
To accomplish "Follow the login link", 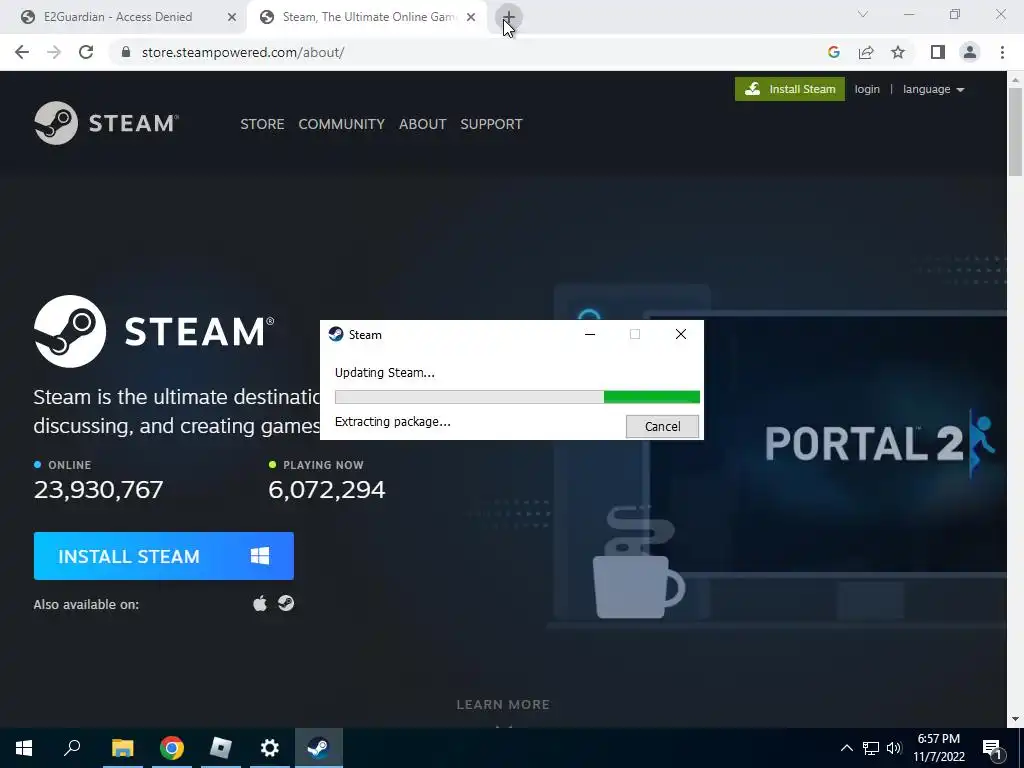I will point(867,89).
